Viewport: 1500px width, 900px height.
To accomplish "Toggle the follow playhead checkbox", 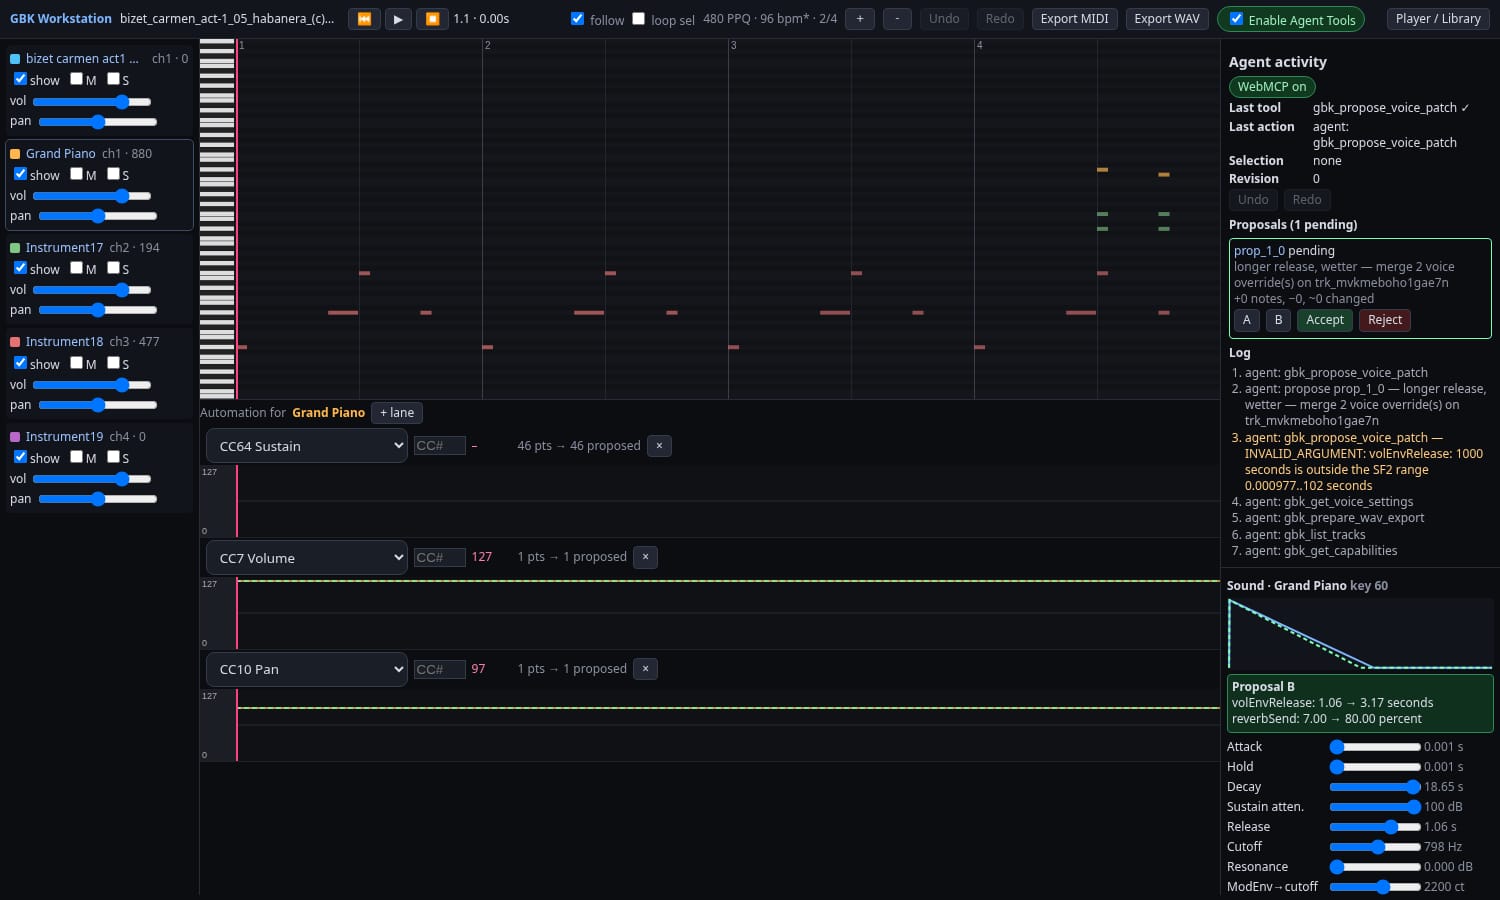I will [577, 19].
